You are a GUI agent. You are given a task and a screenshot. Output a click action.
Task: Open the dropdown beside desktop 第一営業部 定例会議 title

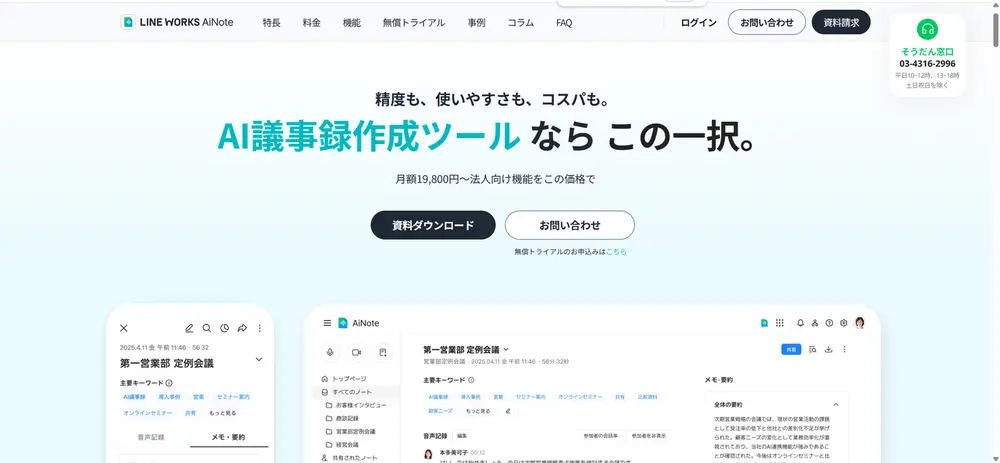(x=506, y=349)
